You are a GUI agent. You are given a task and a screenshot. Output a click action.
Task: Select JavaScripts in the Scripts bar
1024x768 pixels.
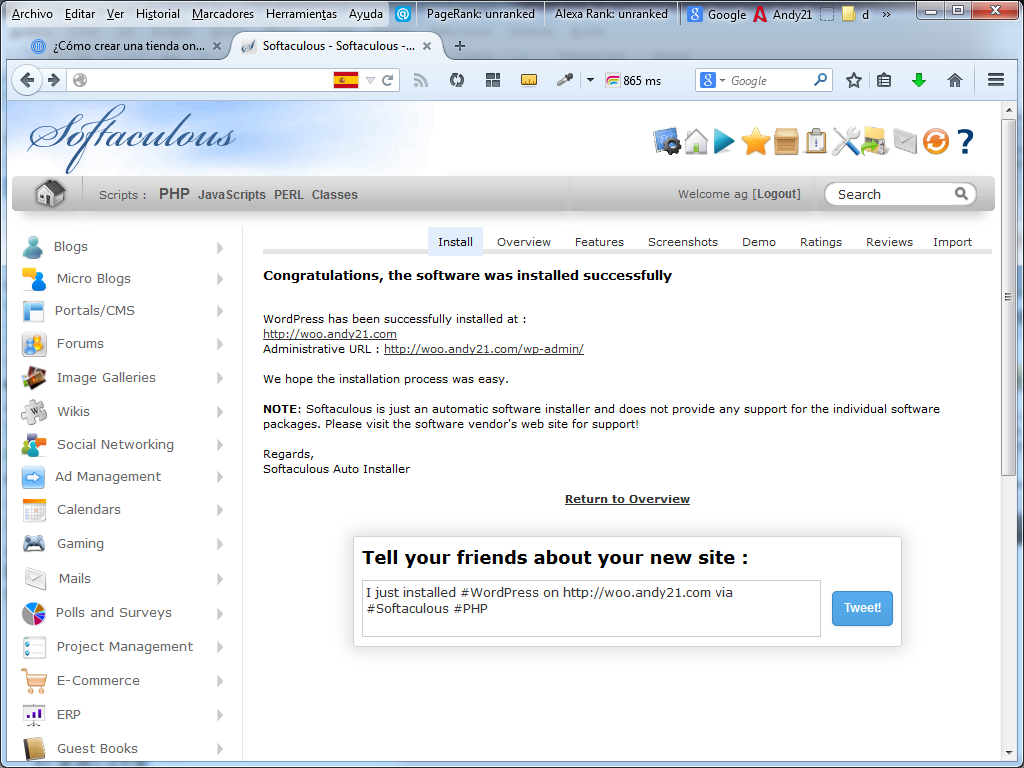click(x=232, y=195)
